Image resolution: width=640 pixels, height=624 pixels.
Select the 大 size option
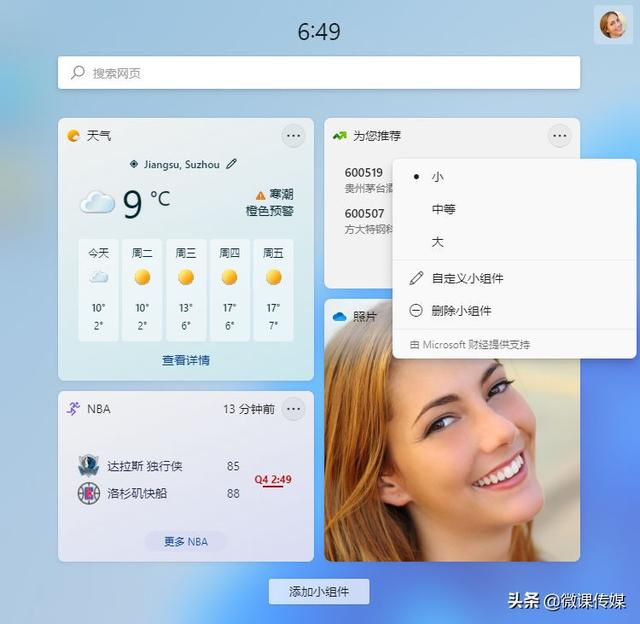point(514,242)
